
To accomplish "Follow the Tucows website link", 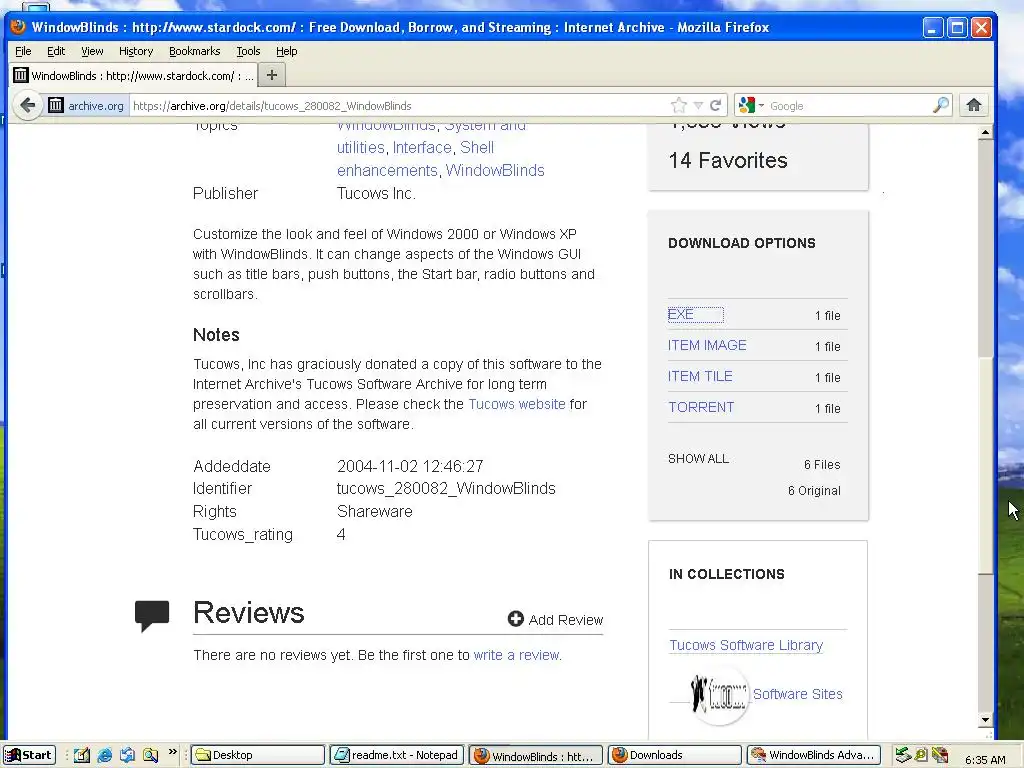I will [x=517, y=404].
